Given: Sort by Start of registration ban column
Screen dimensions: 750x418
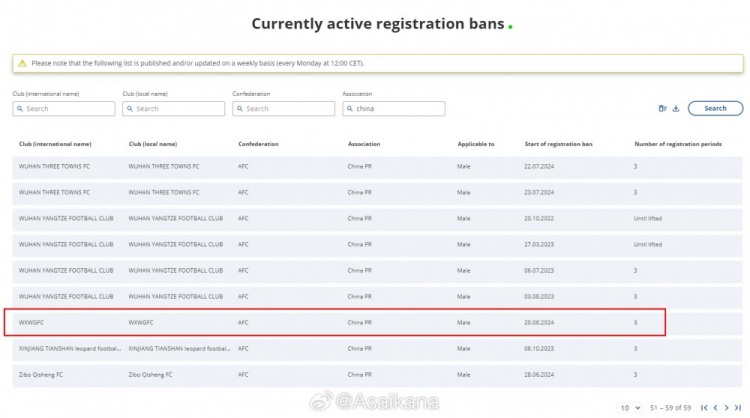Looking at the screenshot, I should pos(558,144).
